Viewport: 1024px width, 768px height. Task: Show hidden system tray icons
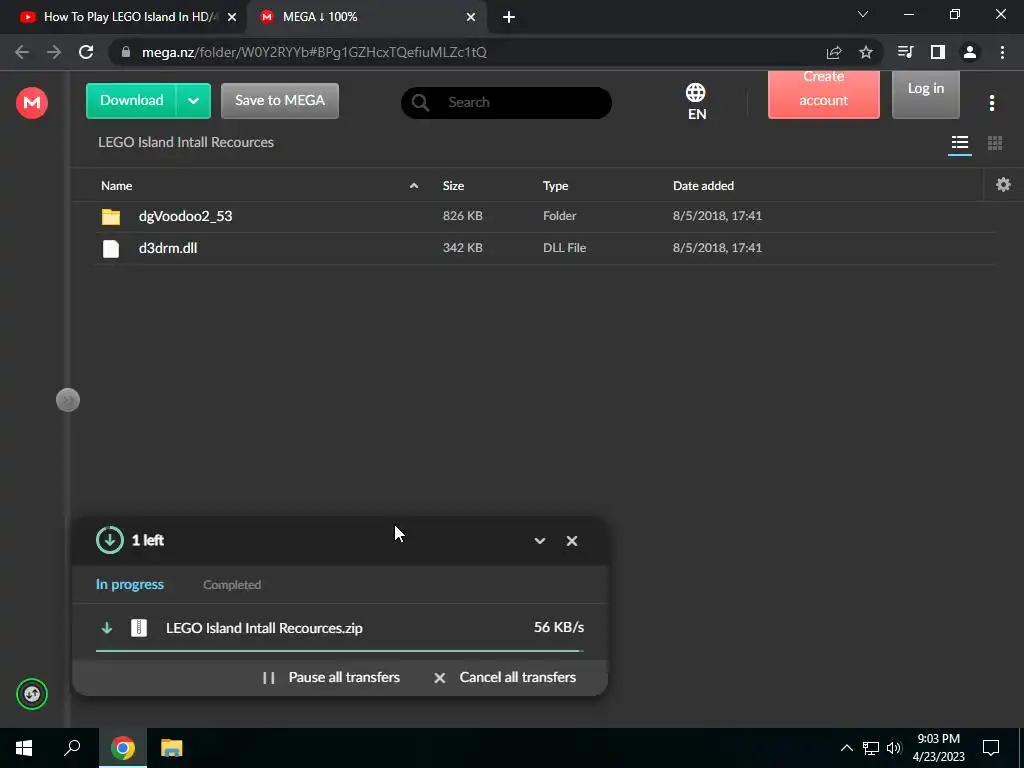(x=846, y=748)
